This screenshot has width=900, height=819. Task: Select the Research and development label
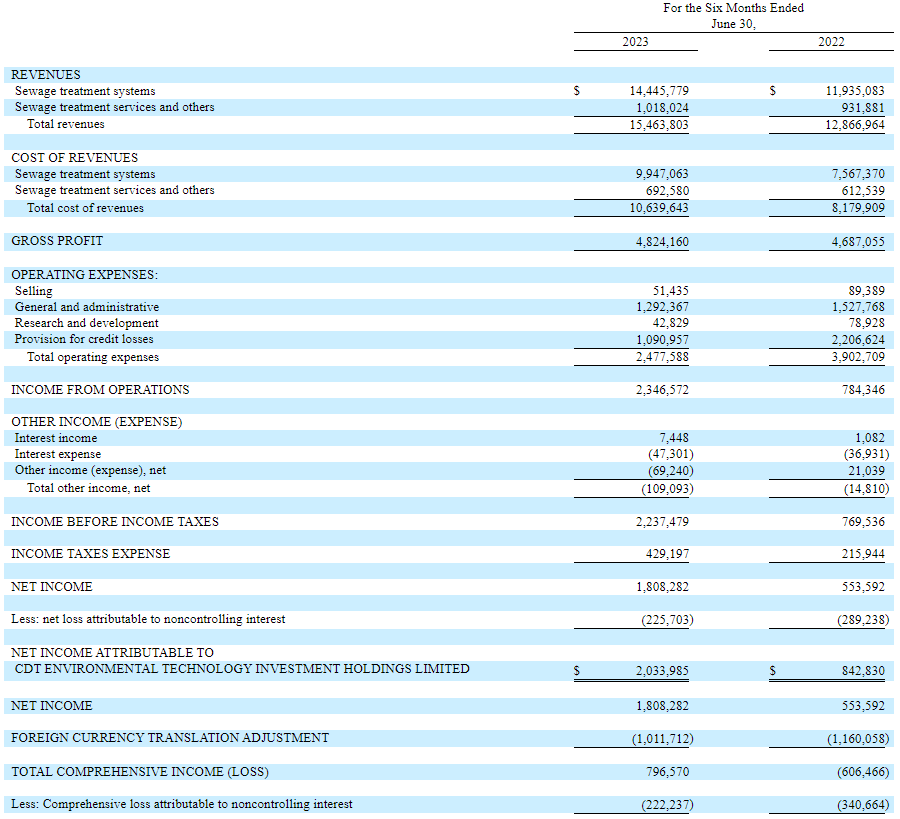(x=86, y=323)
